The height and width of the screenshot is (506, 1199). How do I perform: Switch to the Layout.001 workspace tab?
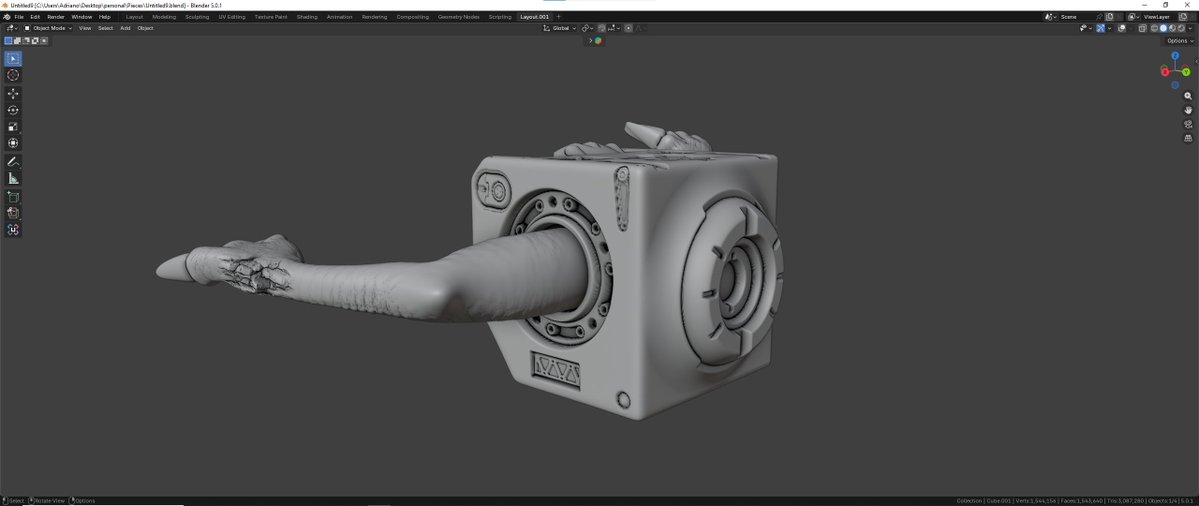(x=535, y=17)
